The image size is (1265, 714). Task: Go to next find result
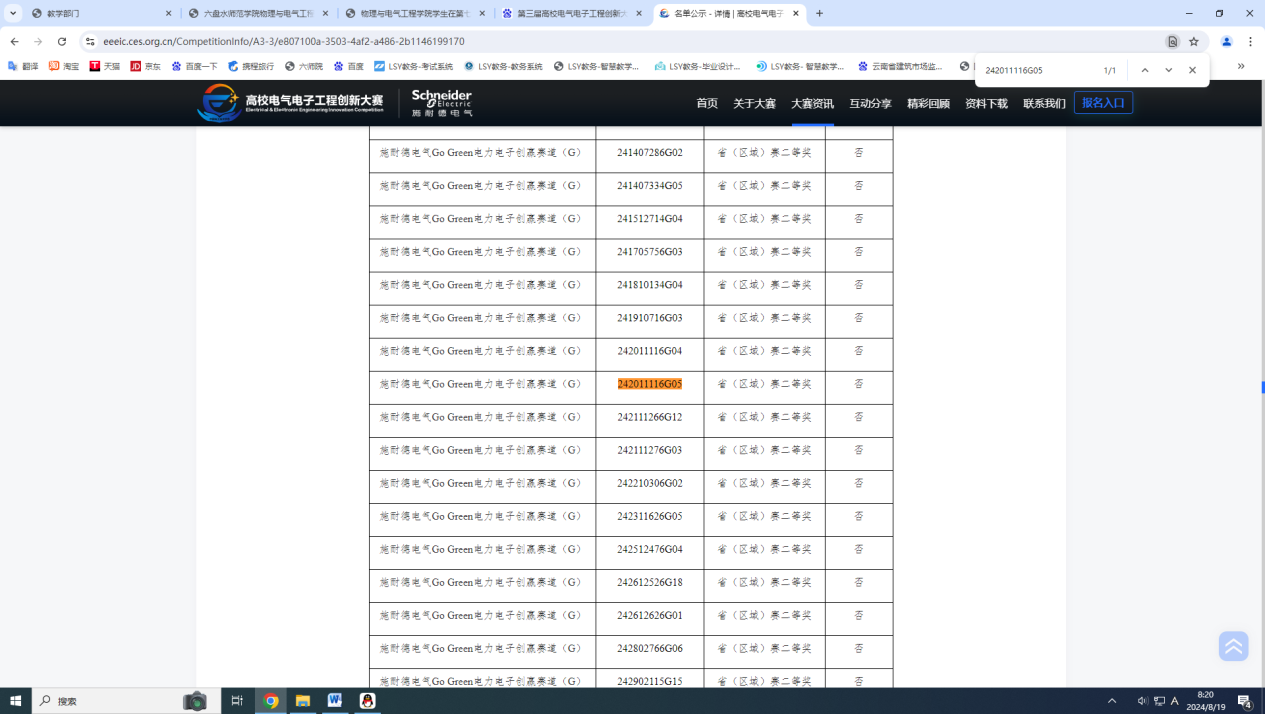[1168, 70]
